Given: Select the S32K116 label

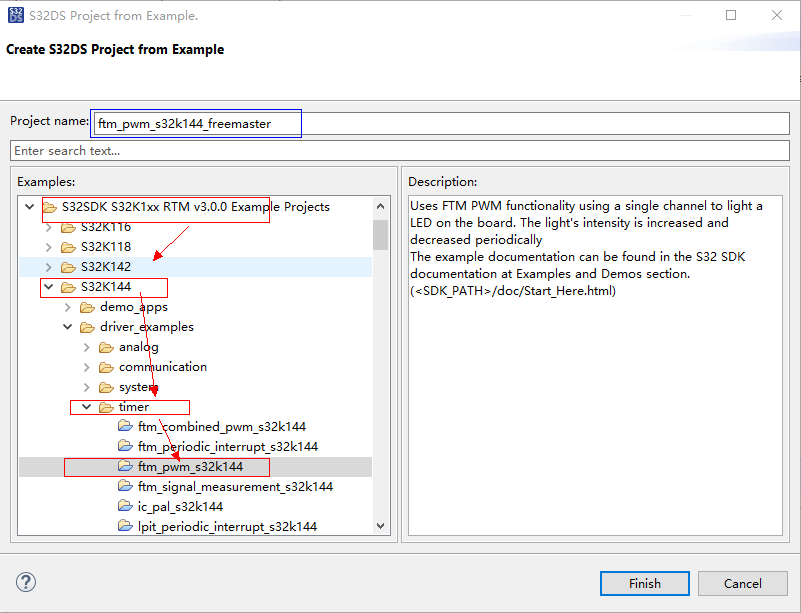Looking at the screenshot, I should [x=106, y=227].
